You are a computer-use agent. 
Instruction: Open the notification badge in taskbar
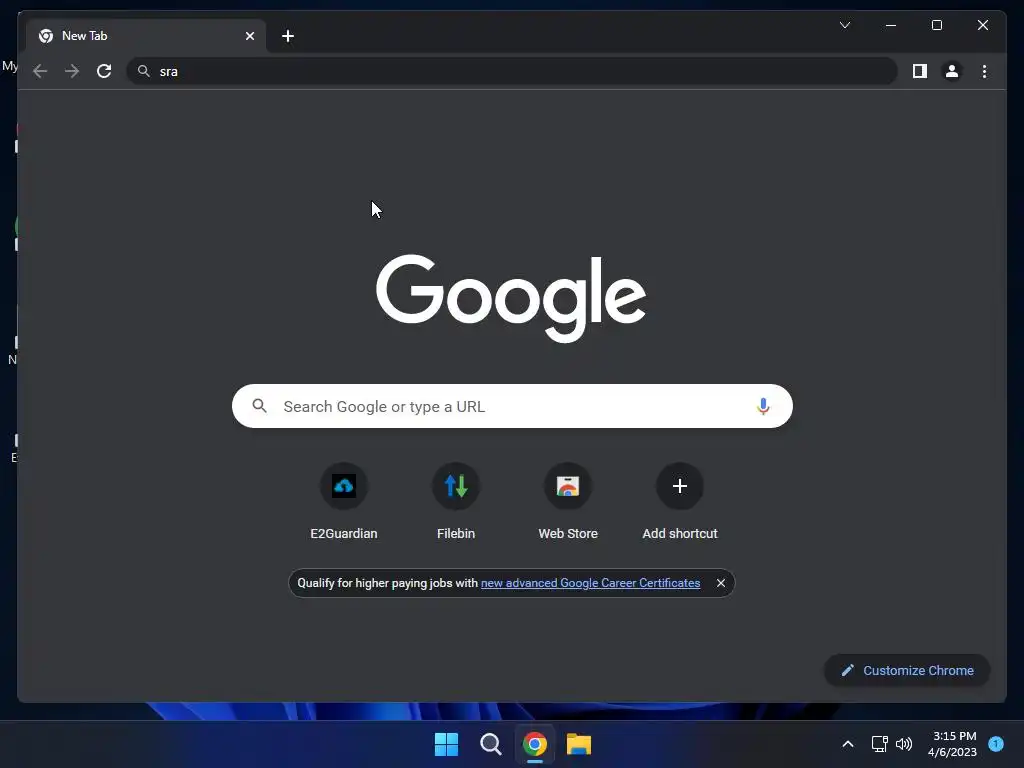[996, 744]
